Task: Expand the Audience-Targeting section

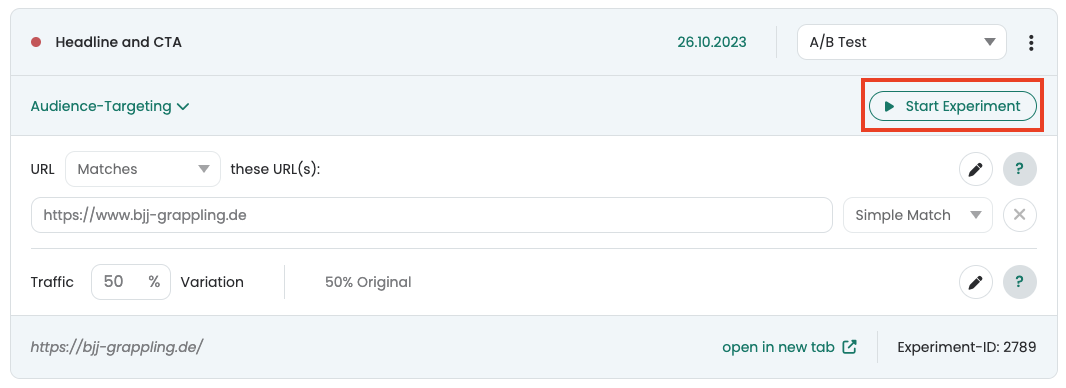Action: coord(110,106)
